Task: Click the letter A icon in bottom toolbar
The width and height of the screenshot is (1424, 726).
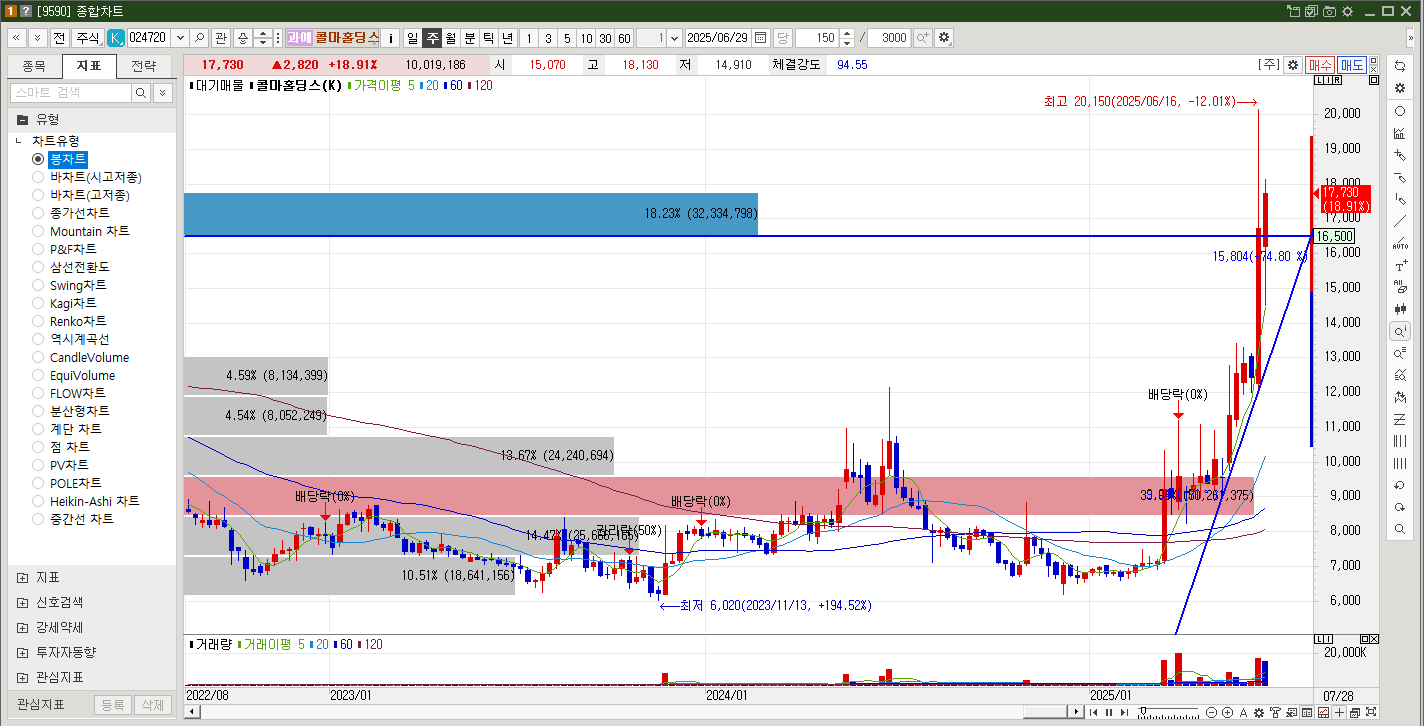Action: [1243, 712]
